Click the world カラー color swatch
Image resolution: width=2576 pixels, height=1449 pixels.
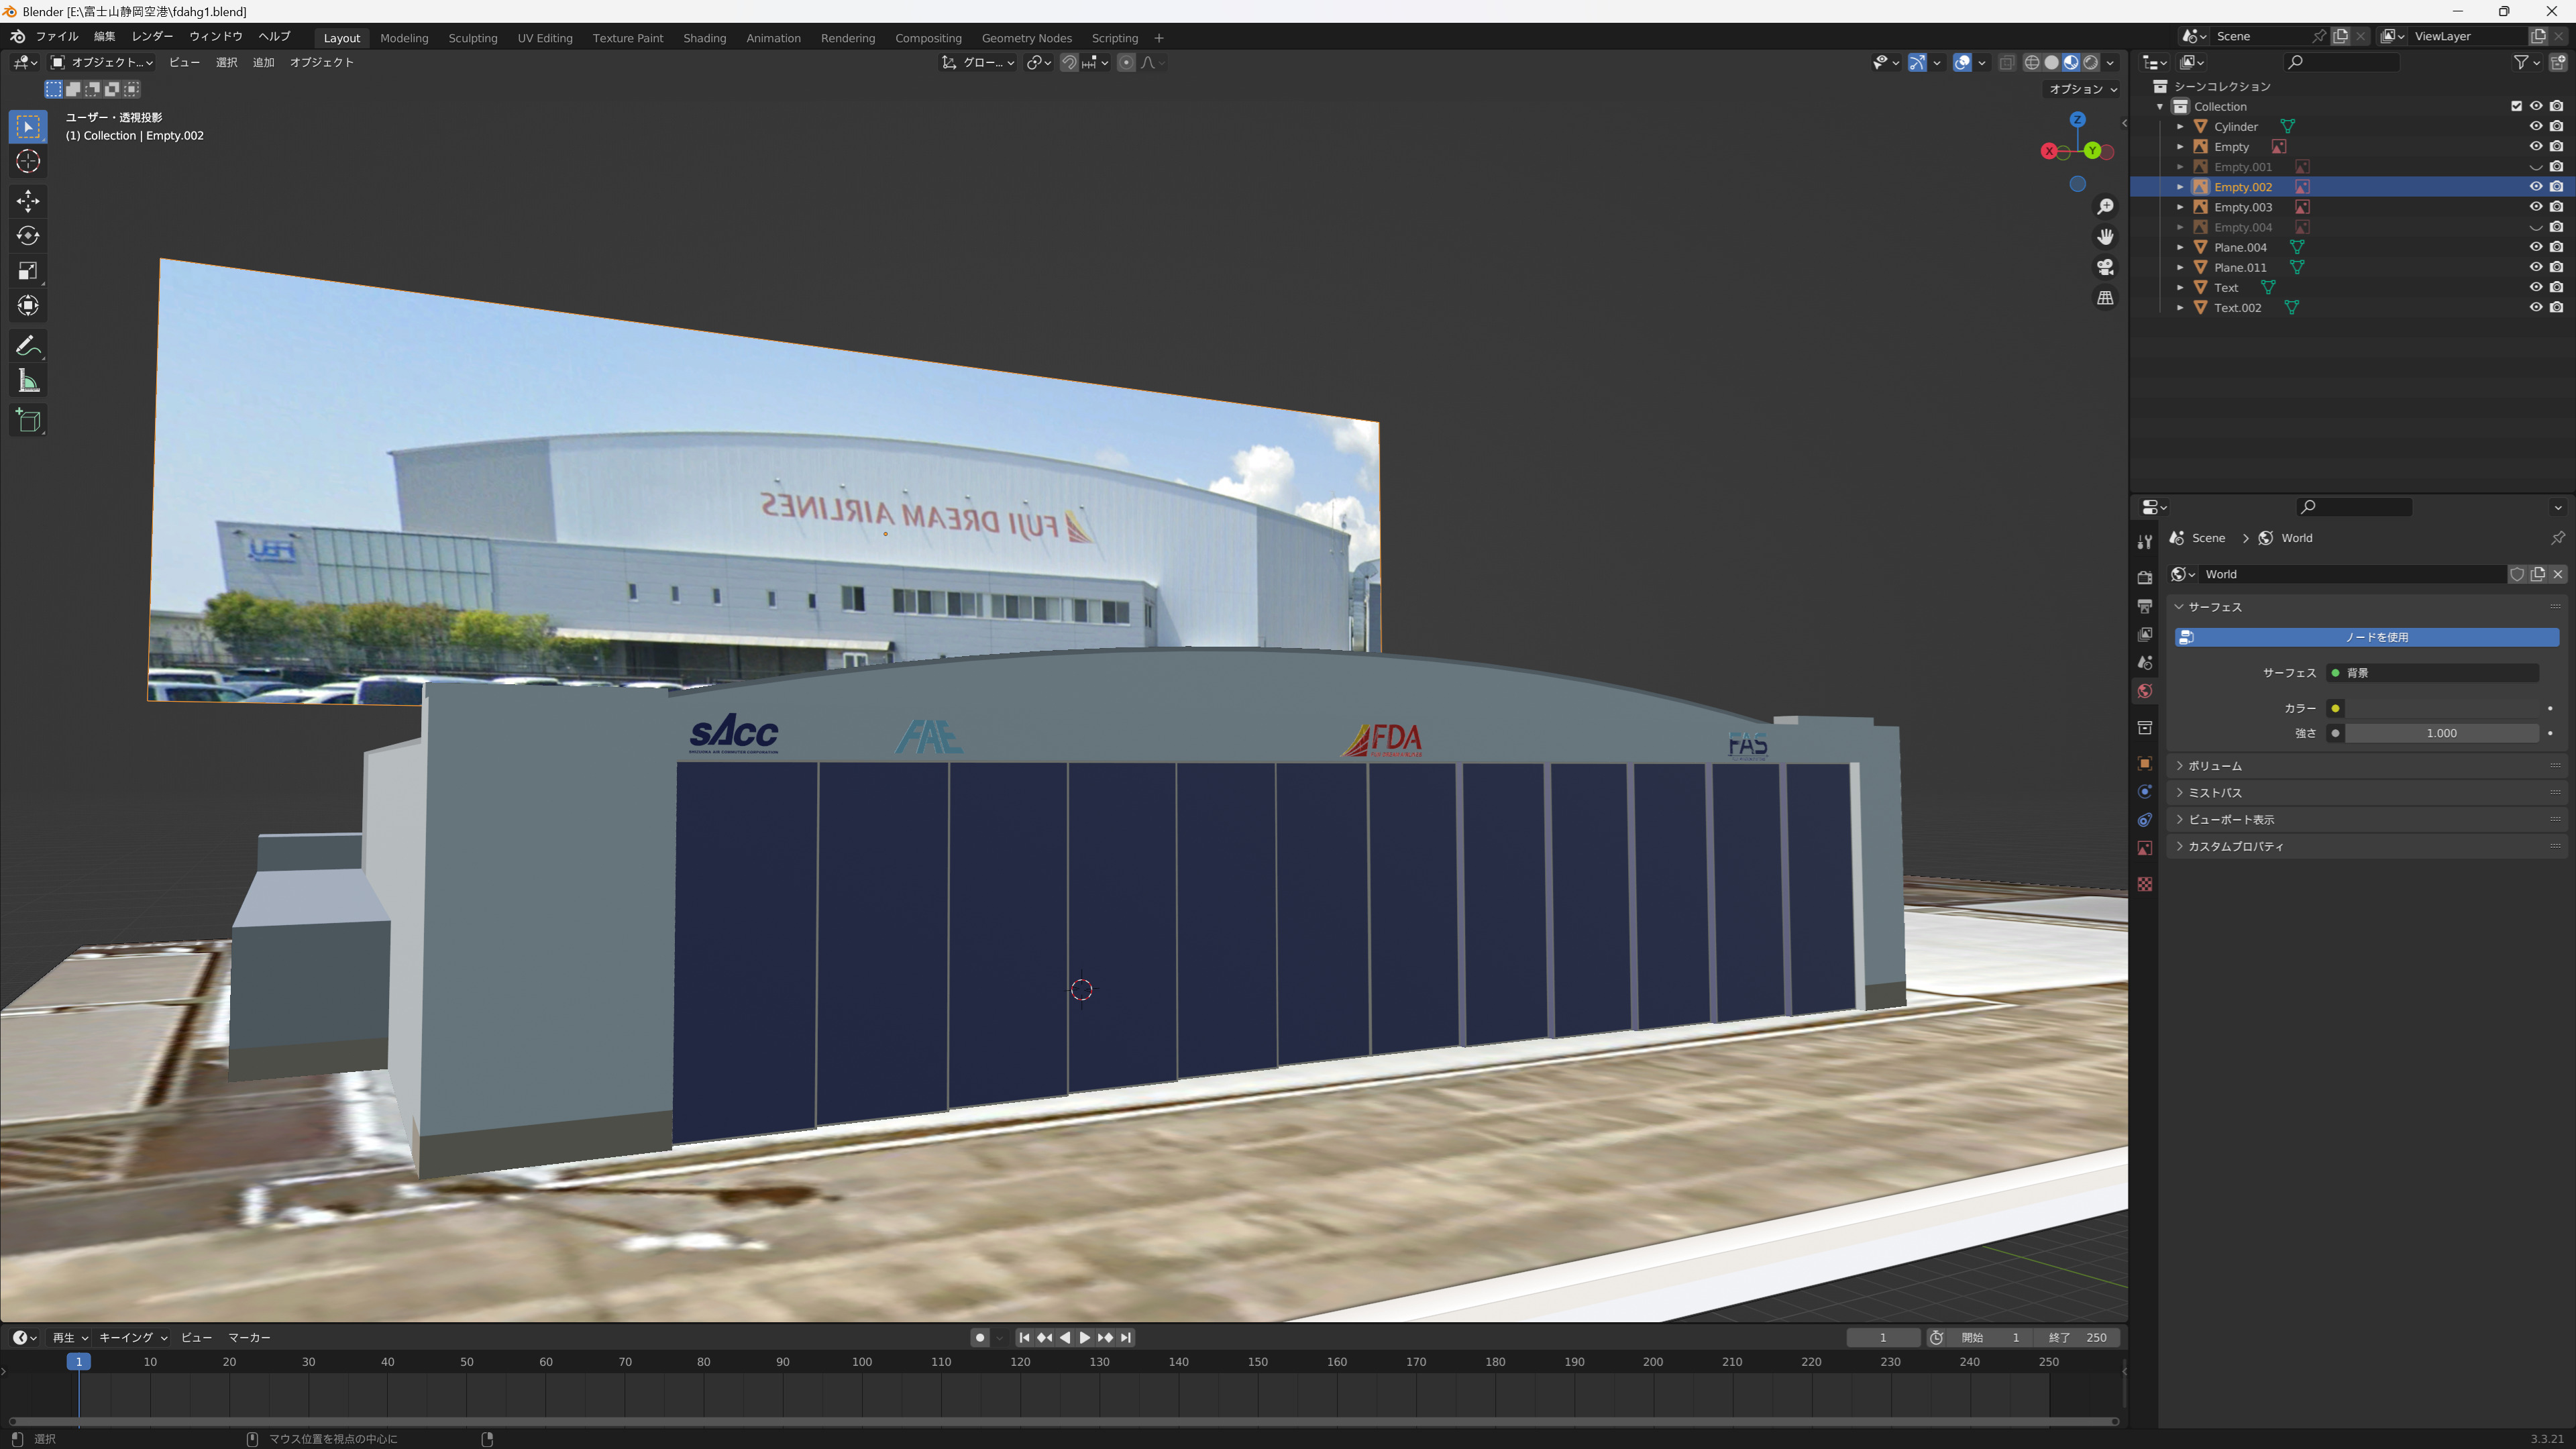pyautogui.click(x=2432, y=708)
